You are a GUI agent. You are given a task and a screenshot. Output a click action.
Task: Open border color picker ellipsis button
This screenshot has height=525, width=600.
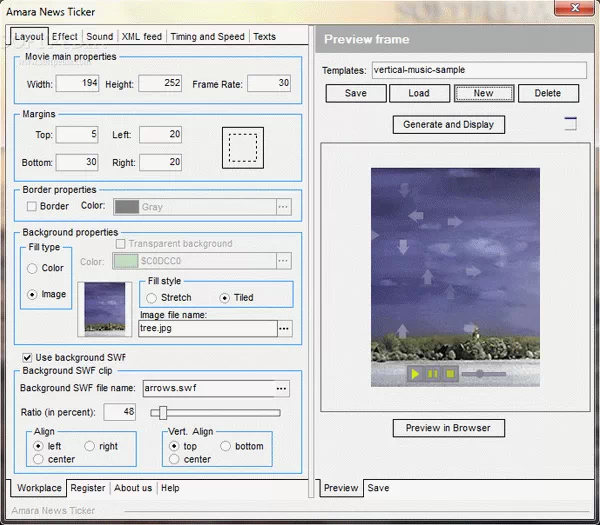tap(284, 207)
